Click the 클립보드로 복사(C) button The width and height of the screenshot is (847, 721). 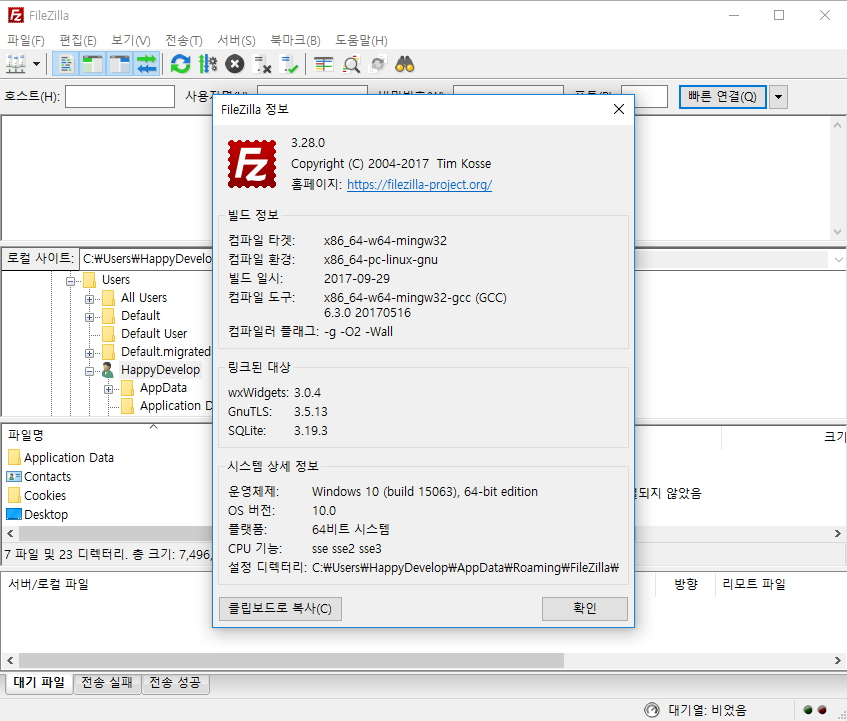click(280, 609)
